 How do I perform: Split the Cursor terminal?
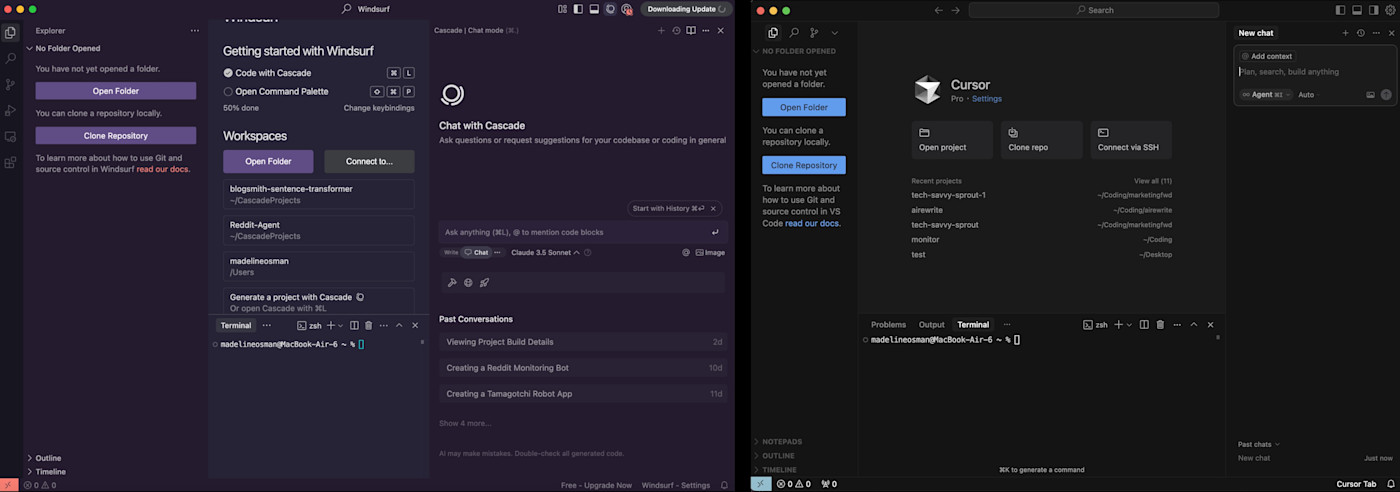1145,324
